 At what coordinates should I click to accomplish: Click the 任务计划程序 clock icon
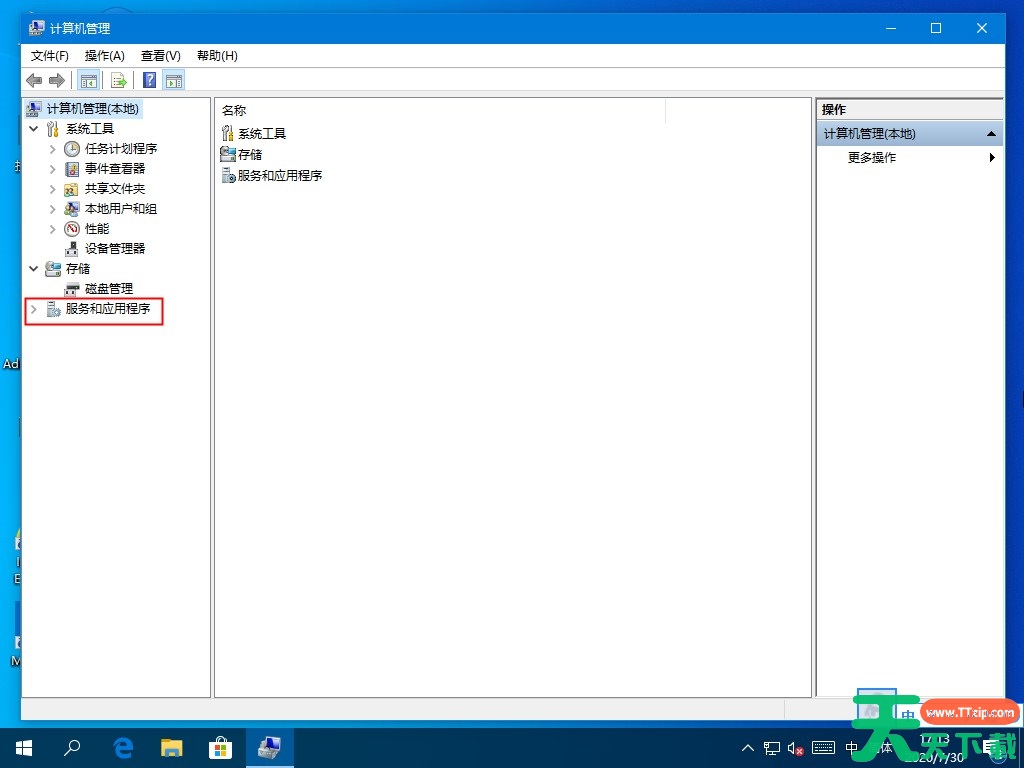tap(72, 149)
